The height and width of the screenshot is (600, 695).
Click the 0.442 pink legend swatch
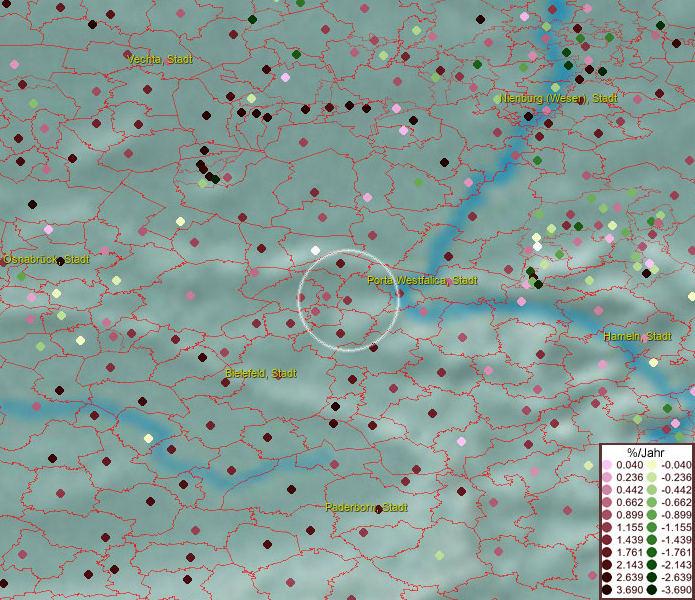607,490
